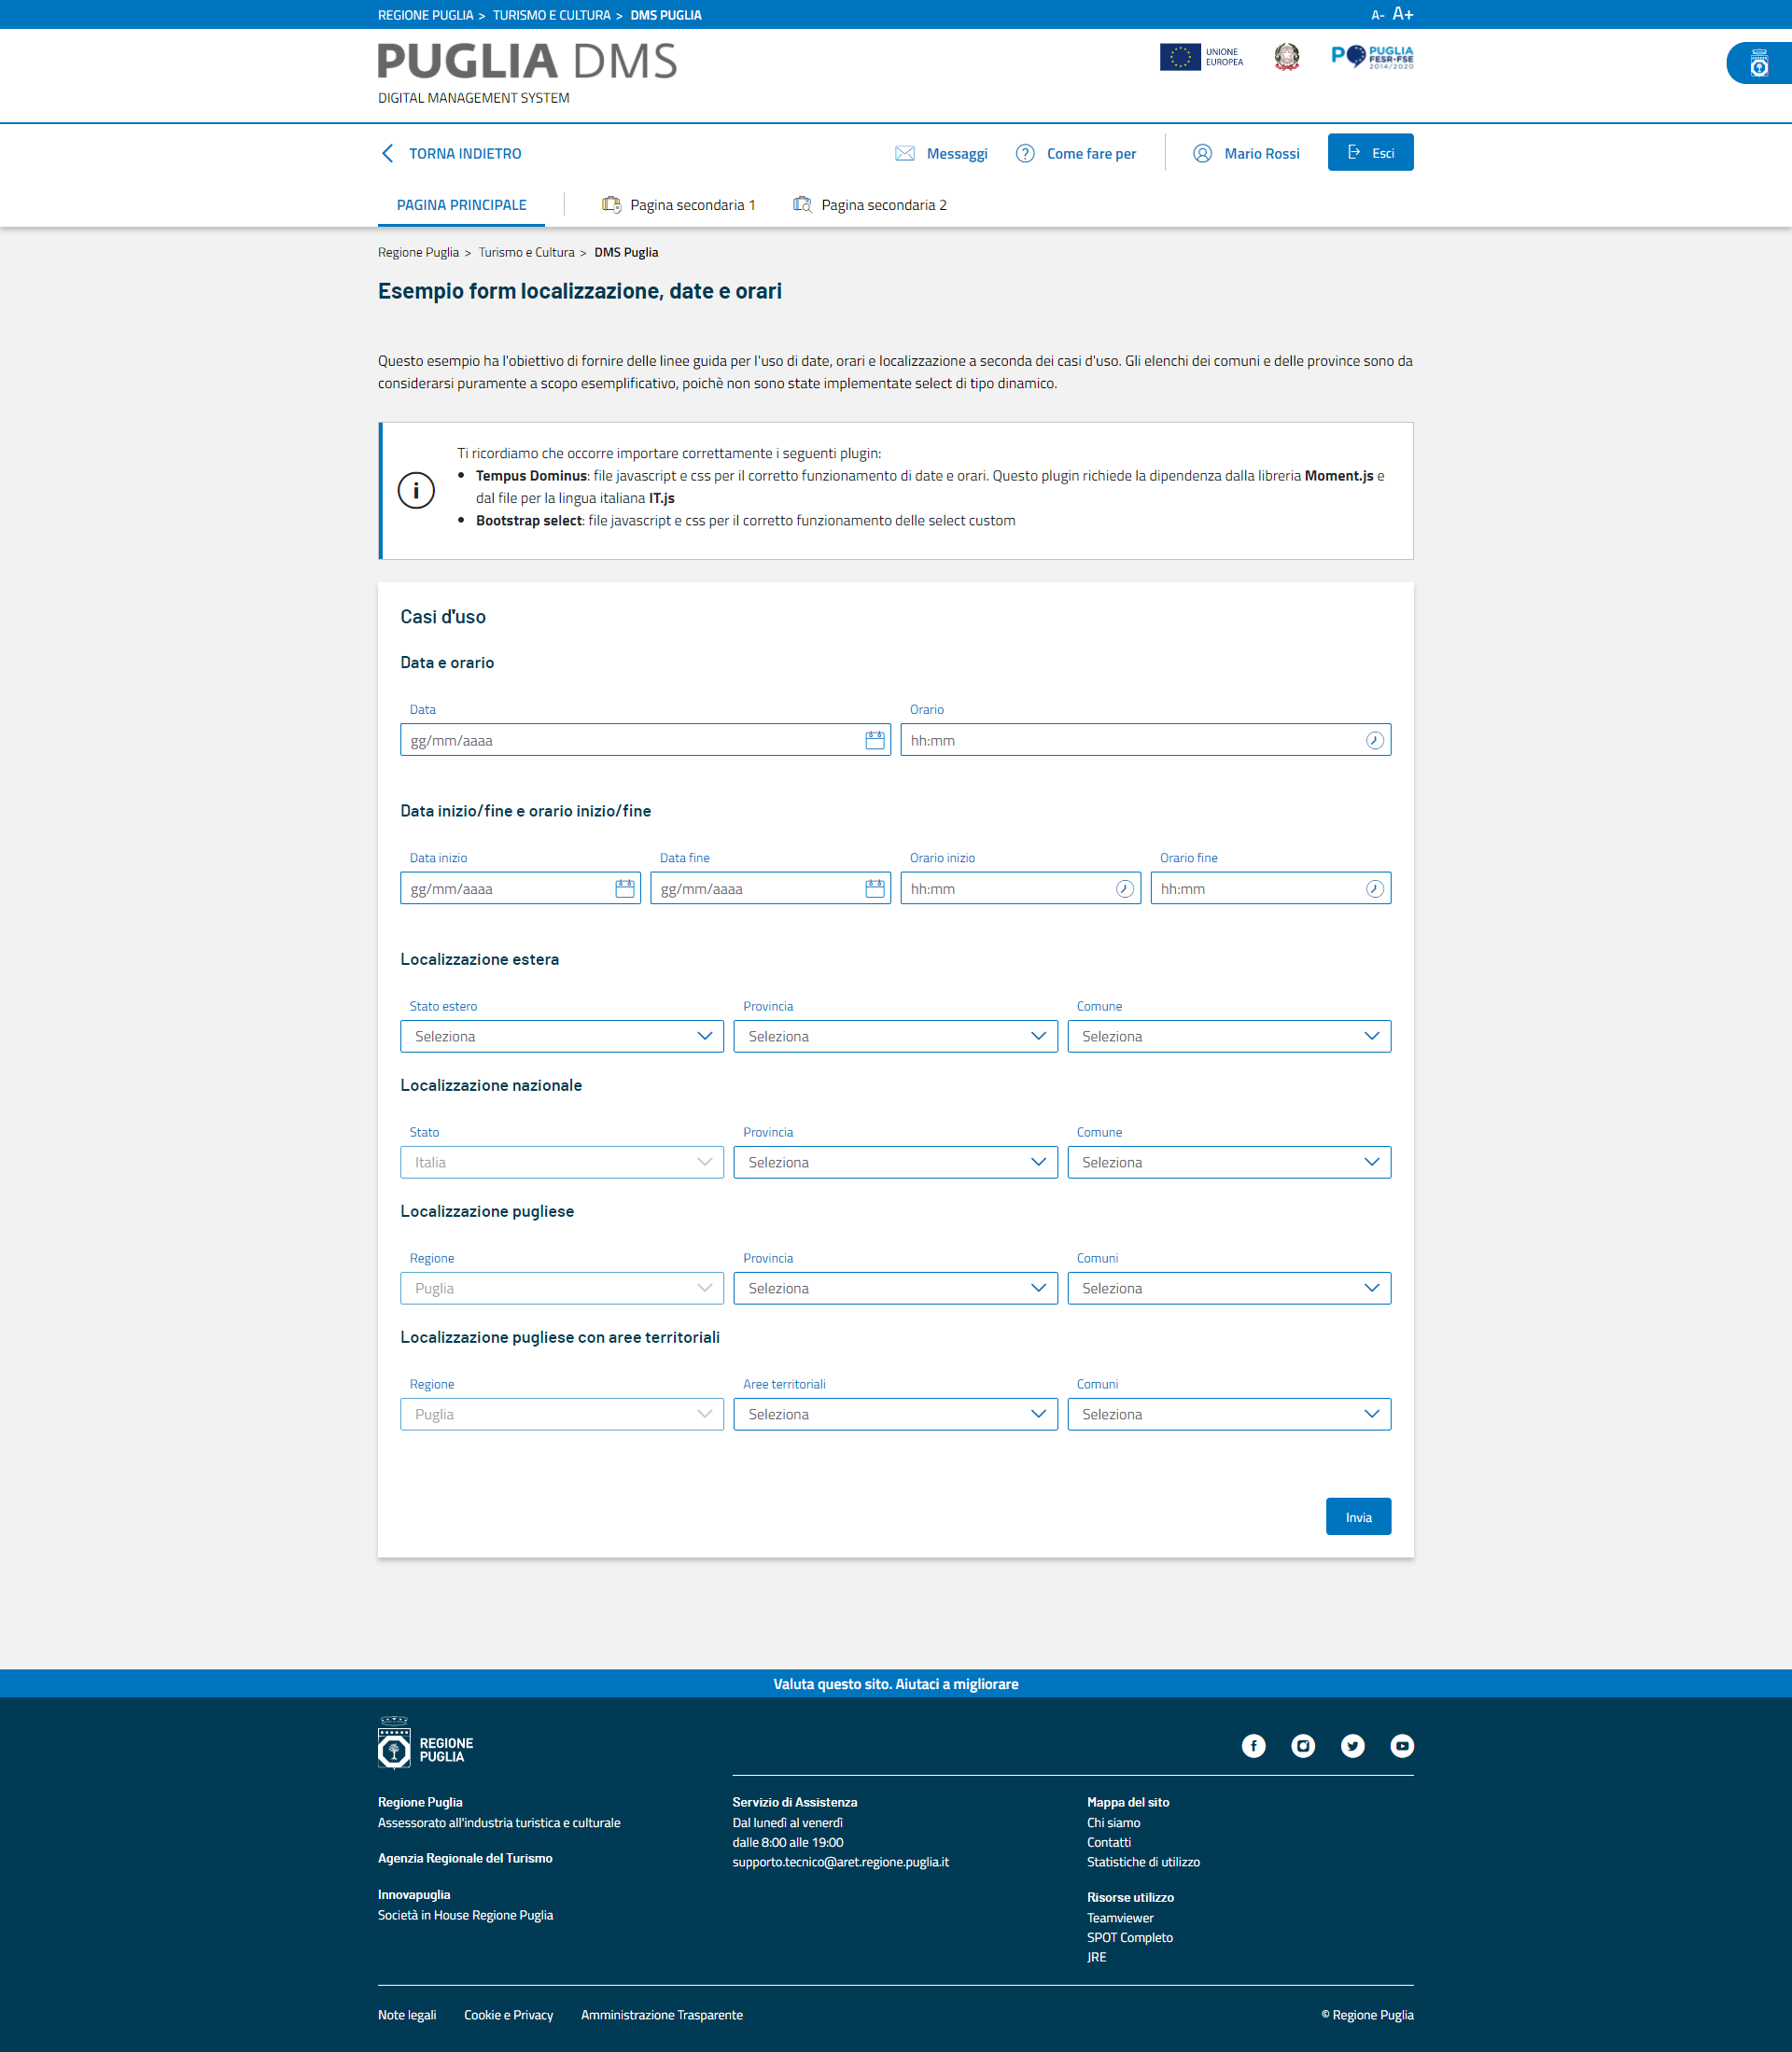The image size is (1792, 2052).
Task: Switch to Pagina secondaria 1 tab
Action: (678, 205)
